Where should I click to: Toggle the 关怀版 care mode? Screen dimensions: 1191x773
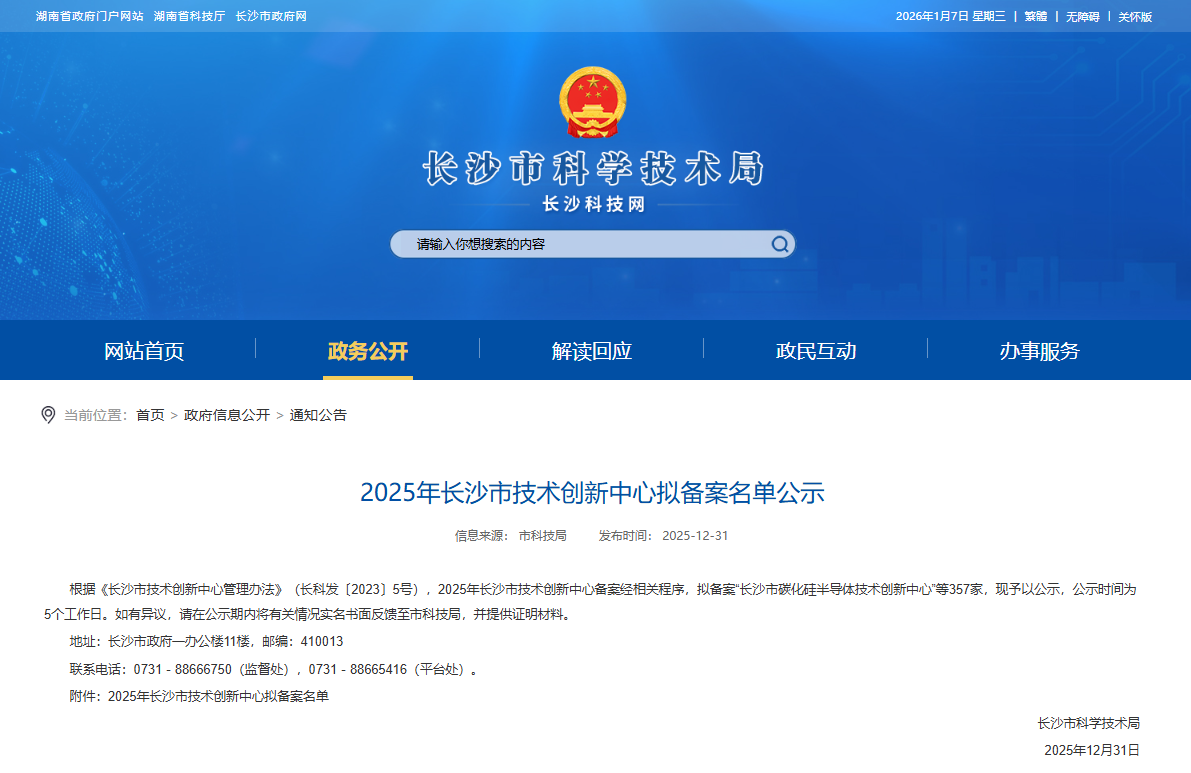(x=1135, y=17)
